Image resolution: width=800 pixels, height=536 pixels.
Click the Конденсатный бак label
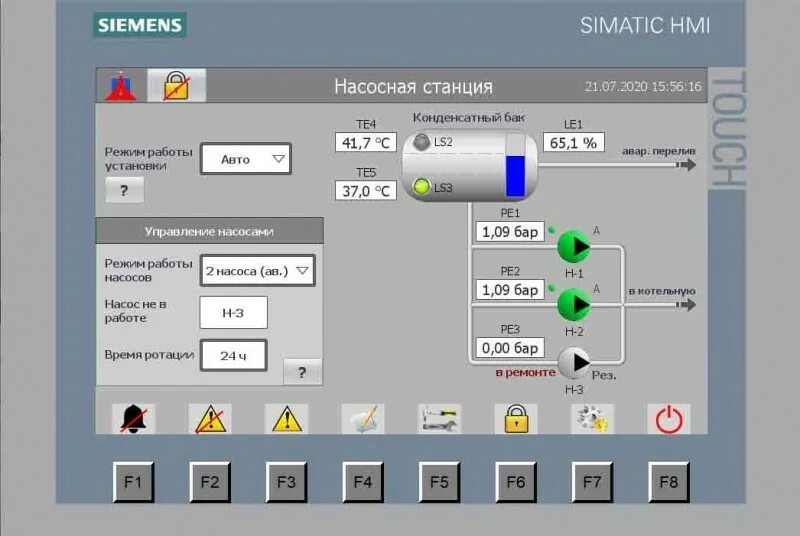click(468, 117)
